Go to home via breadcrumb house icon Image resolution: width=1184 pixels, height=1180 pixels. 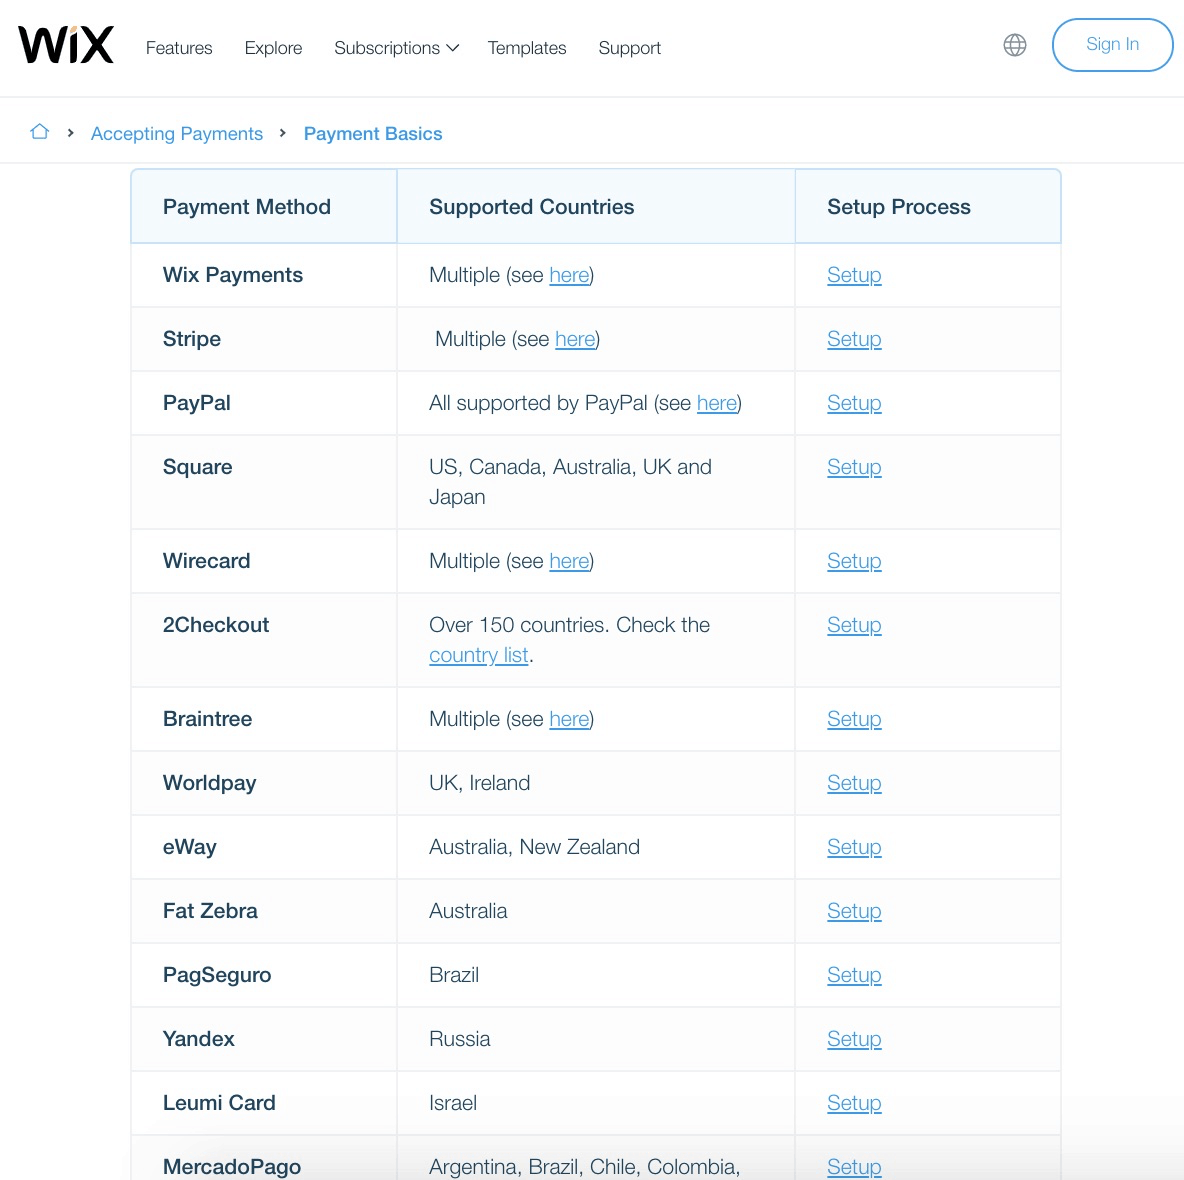tap(39, 132)
